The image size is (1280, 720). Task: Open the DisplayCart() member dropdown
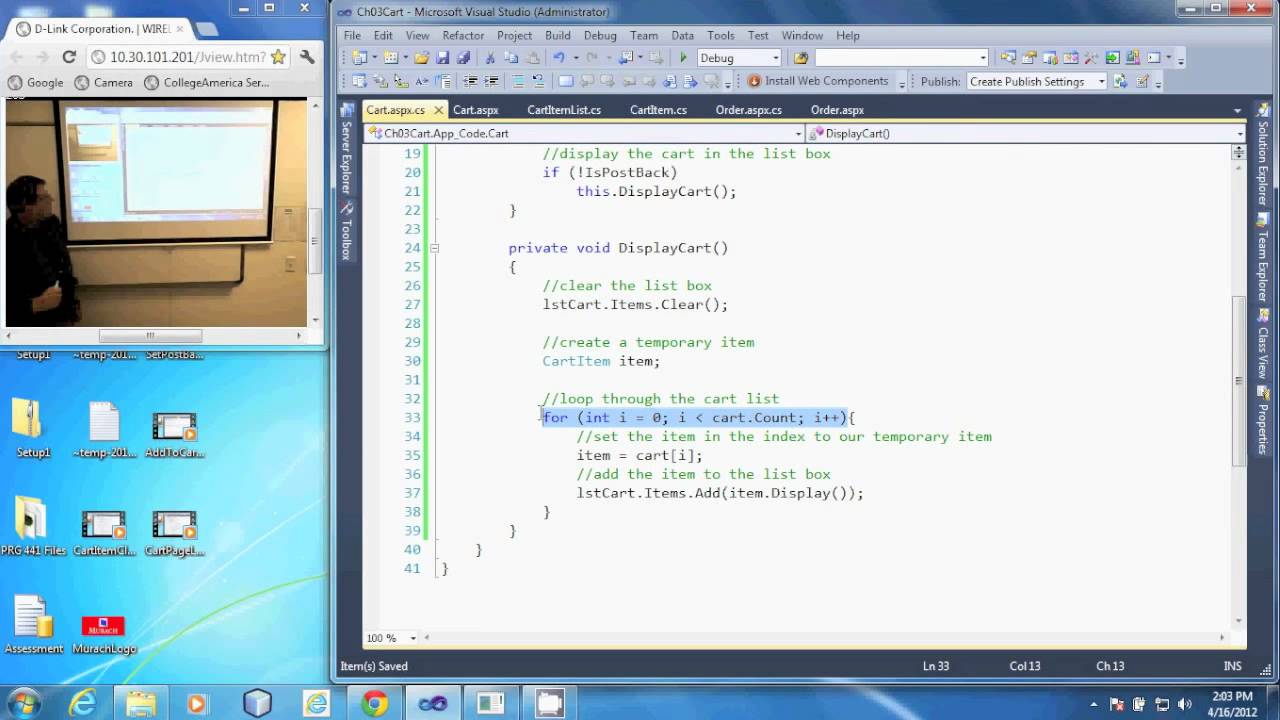click(x=1239, y=133)
